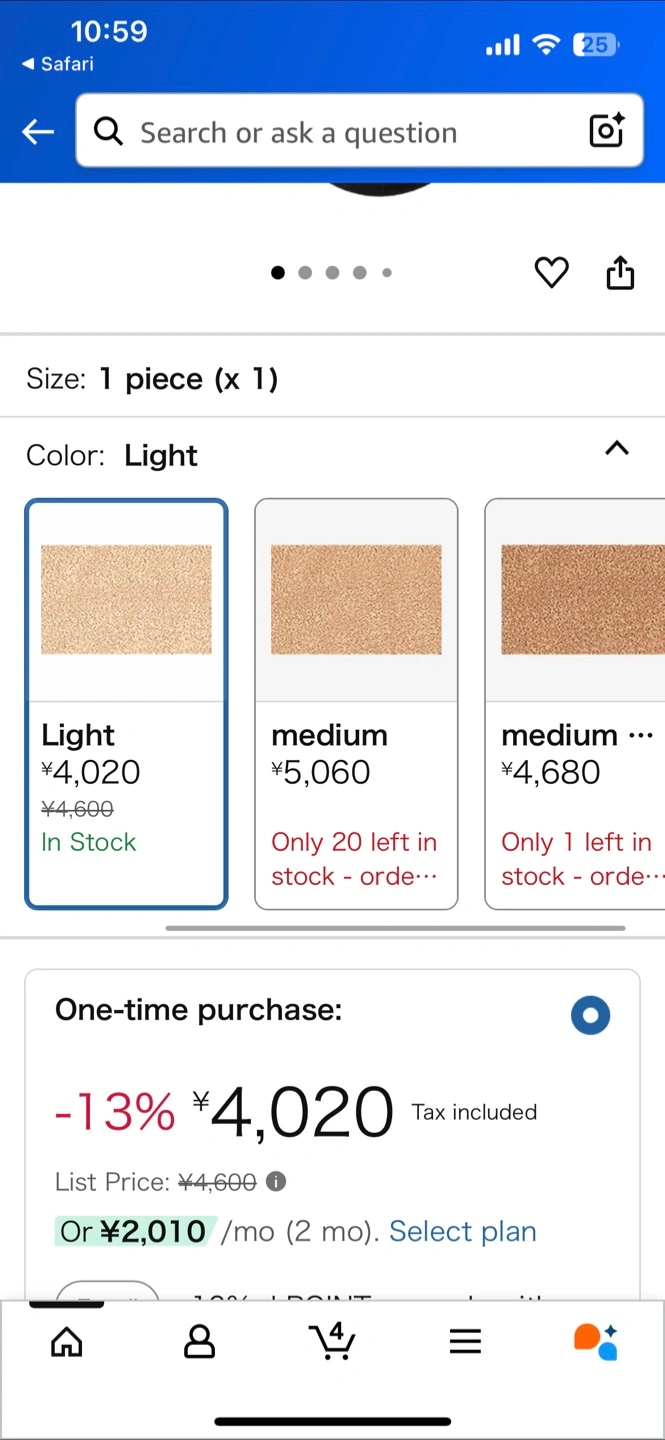The image size is (665, 1440).
Task: Tap the share icon
Action: 620,272
